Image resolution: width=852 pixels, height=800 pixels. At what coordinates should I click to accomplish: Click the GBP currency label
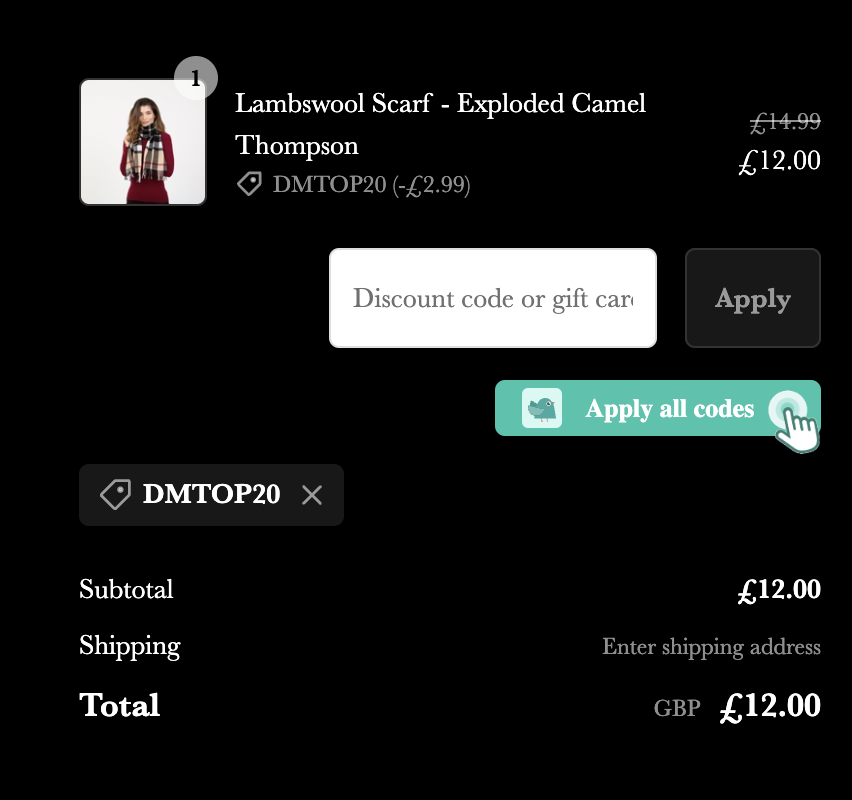(x=677, y=708)
